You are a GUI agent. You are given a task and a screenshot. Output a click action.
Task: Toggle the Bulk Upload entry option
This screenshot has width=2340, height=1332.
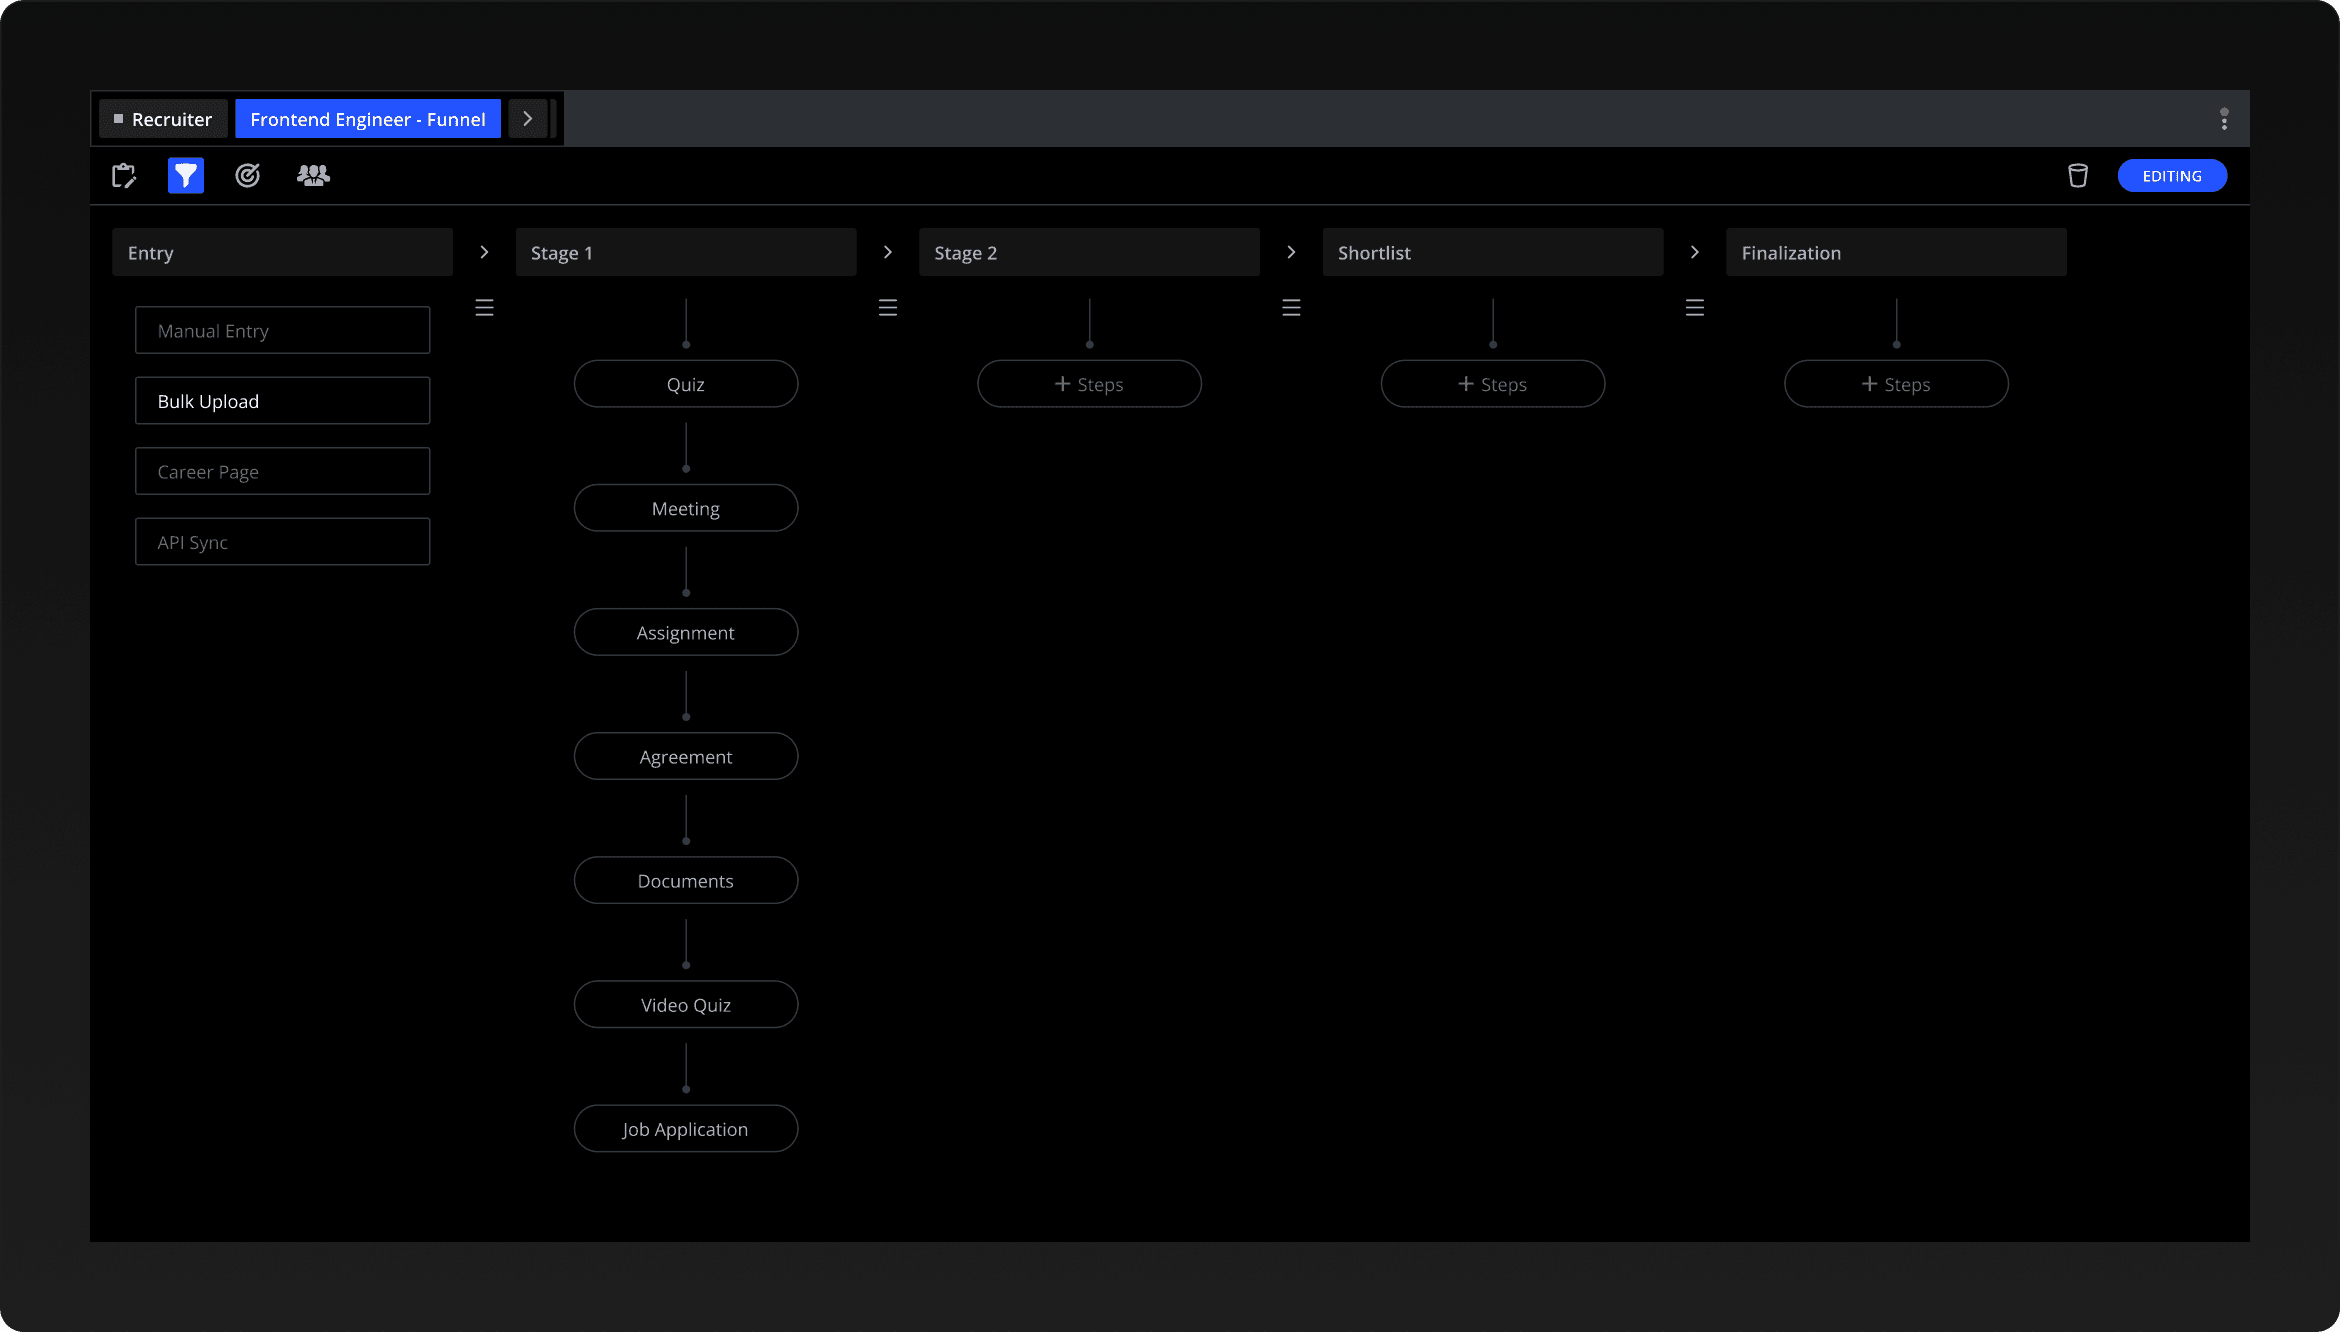coord(282,401)
